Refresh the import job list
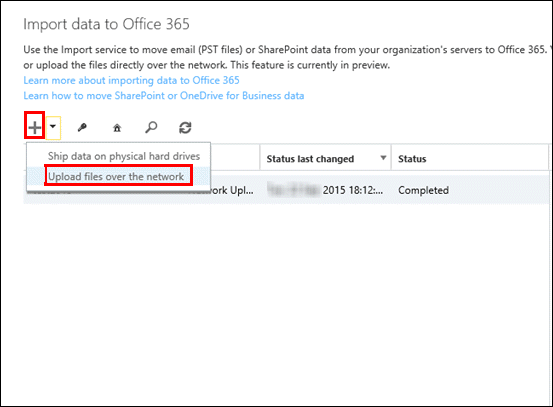Viewport: 553px width, 407px height. (x=185, y=128)
